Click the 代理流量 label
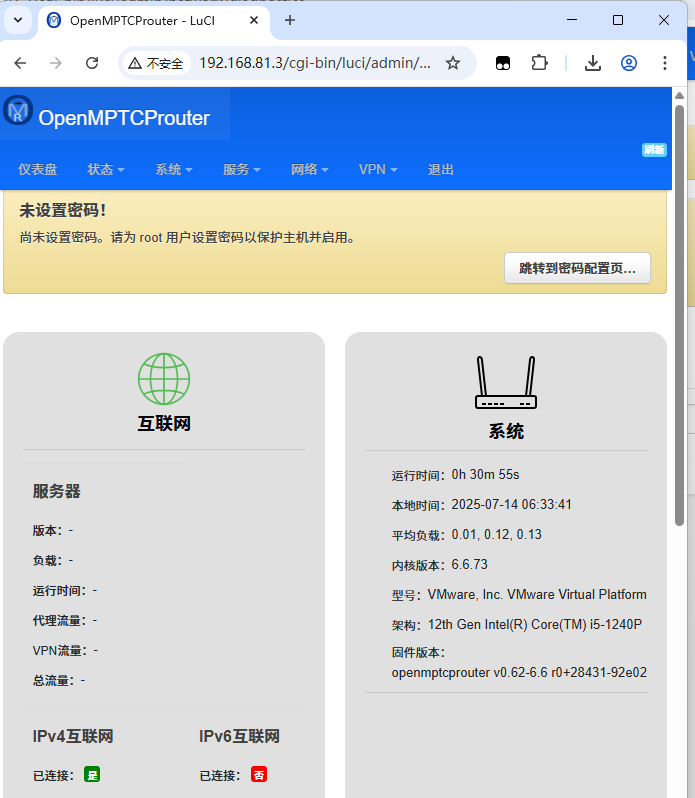The width and height of the screenshot is (695, 798). 60,620
